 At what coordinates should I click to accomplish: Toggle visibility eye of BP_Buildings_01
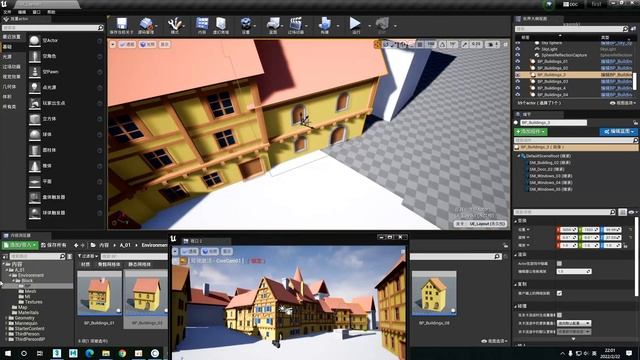tap(518, 62)
